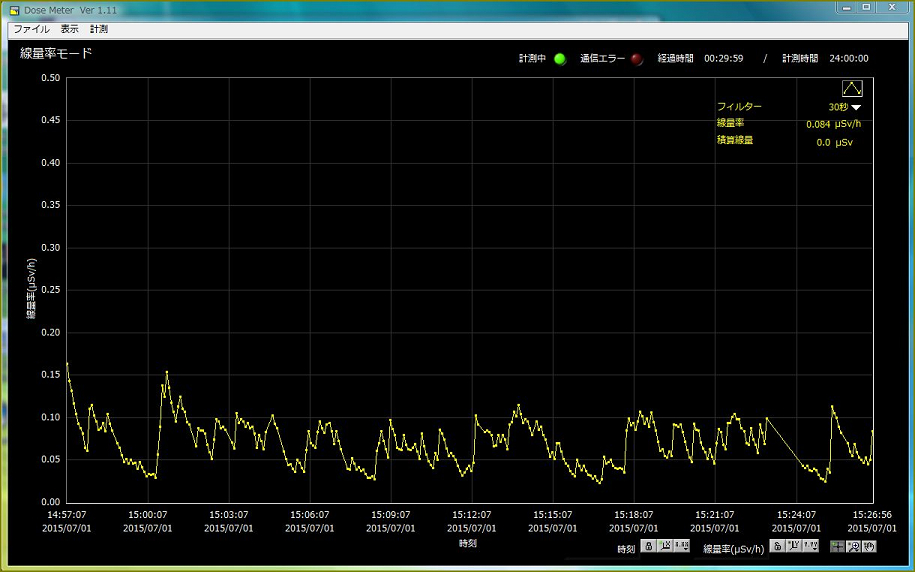This screenshot has height=572, width=915.
Task: Click the dose rate axis lock icon
Action: [777, 546]
